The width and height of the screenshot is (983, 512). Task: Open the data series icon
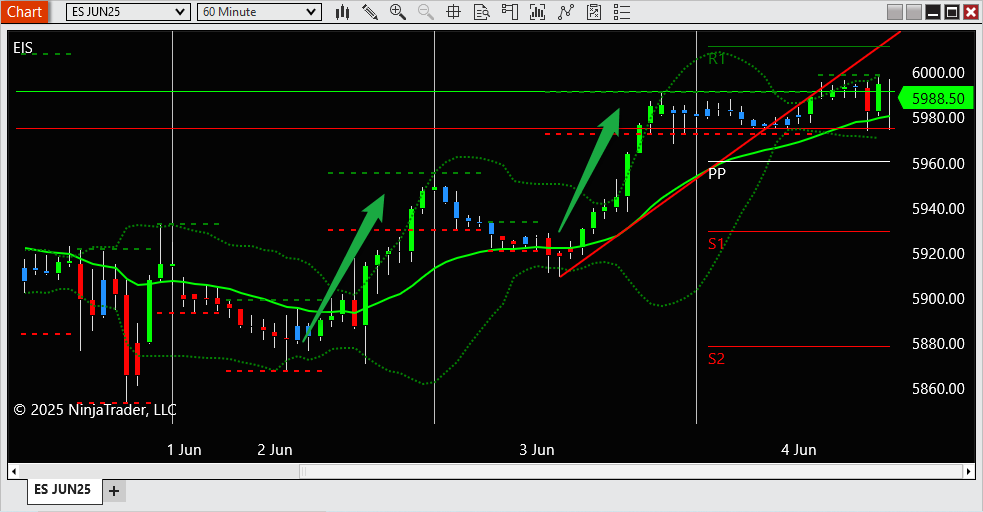coord(537,12)
